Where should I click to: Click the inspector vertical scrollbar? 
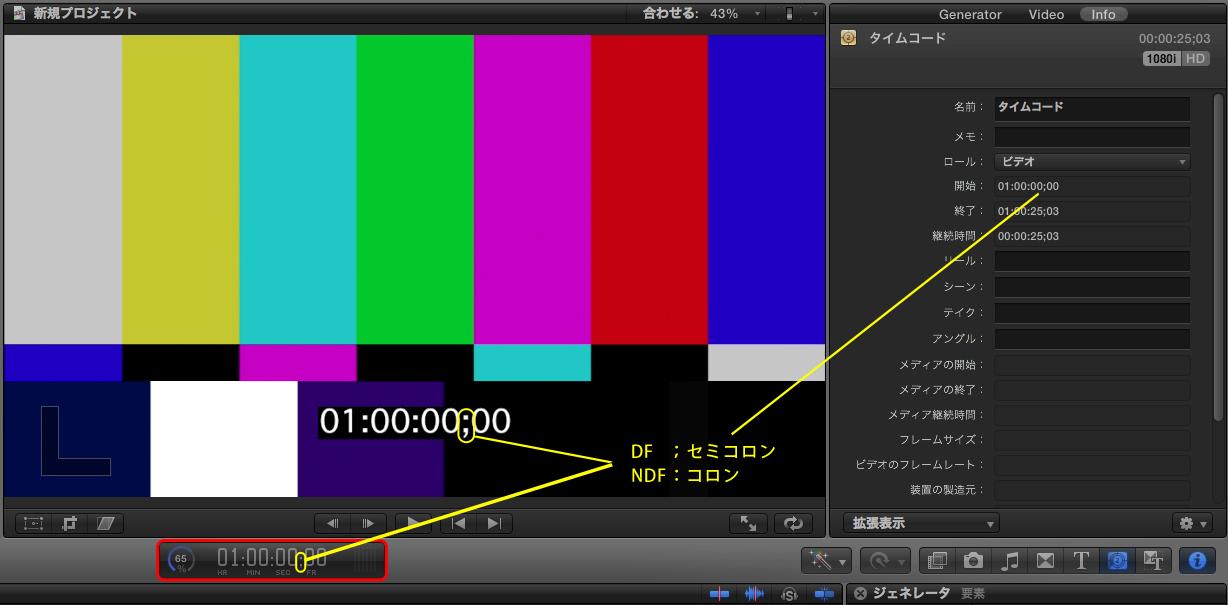coord(1218,256)
